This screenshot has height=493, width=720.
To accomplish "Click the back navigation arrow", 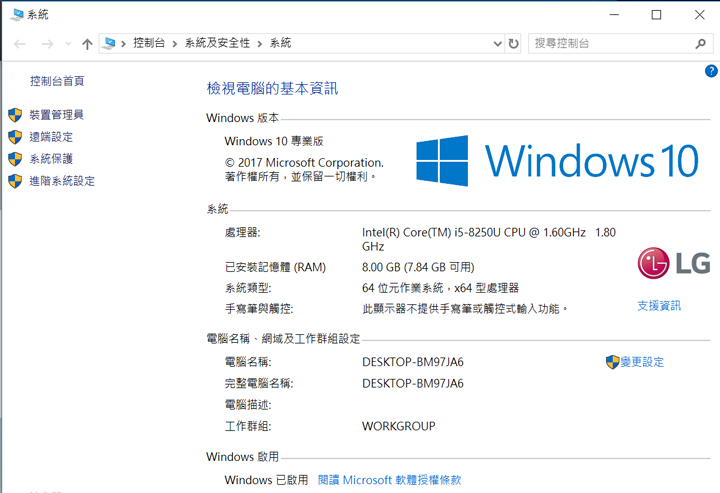I will [19, 44].
